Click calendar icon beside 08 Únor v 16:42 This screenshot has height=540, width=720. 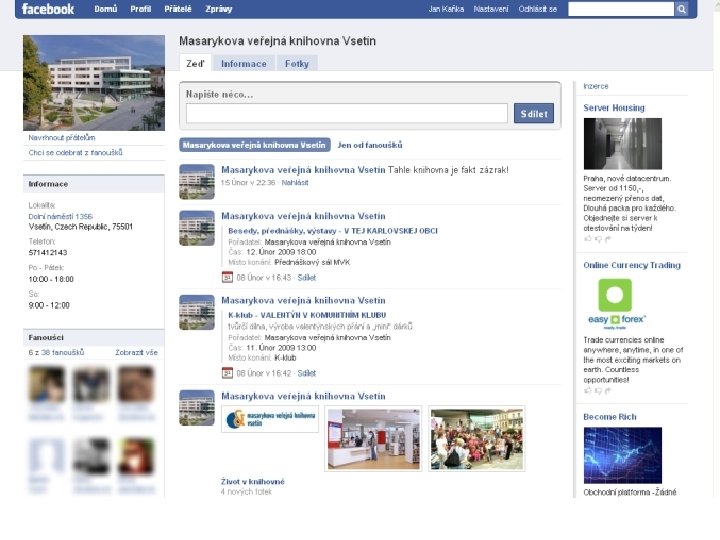(x=227, y=373)
